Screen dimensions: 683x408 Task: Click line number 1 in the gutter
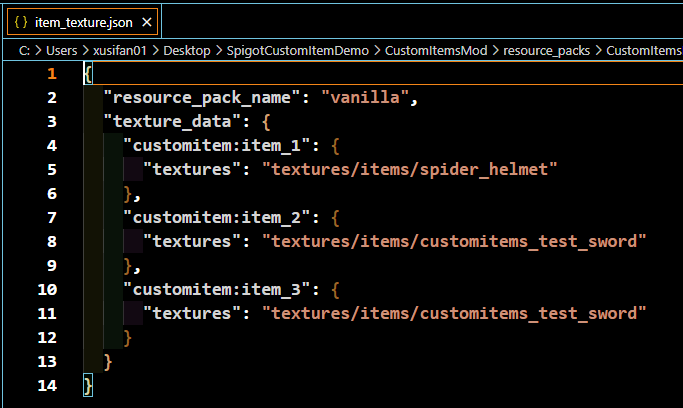point(52,74)
